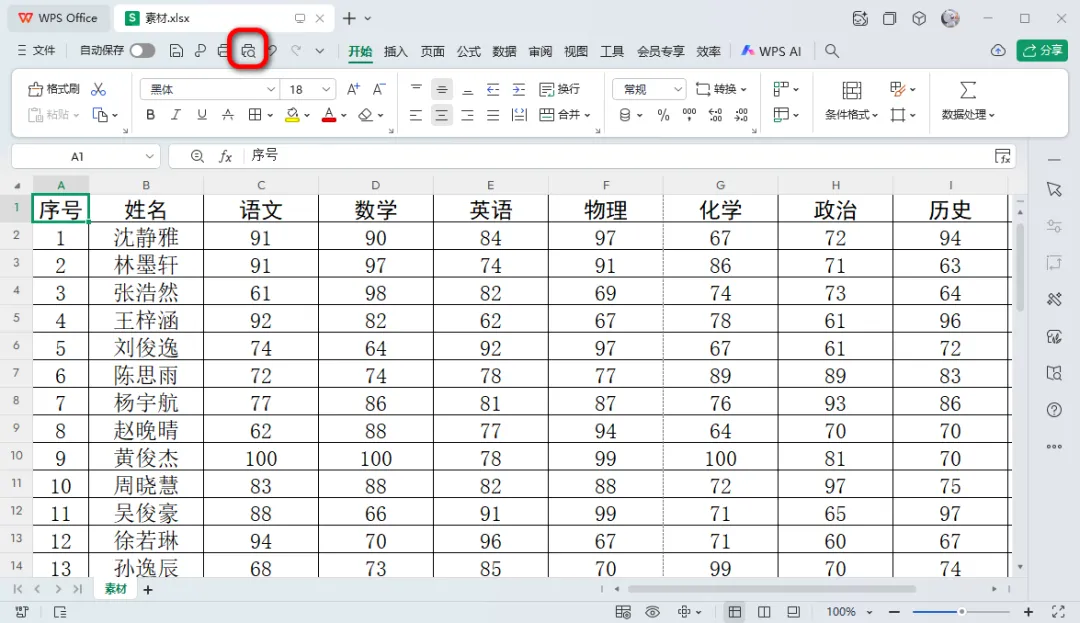Select the 素材 sheet tab
The width and height of the screenshot is (1080, 623).
(x=116, y=589)
